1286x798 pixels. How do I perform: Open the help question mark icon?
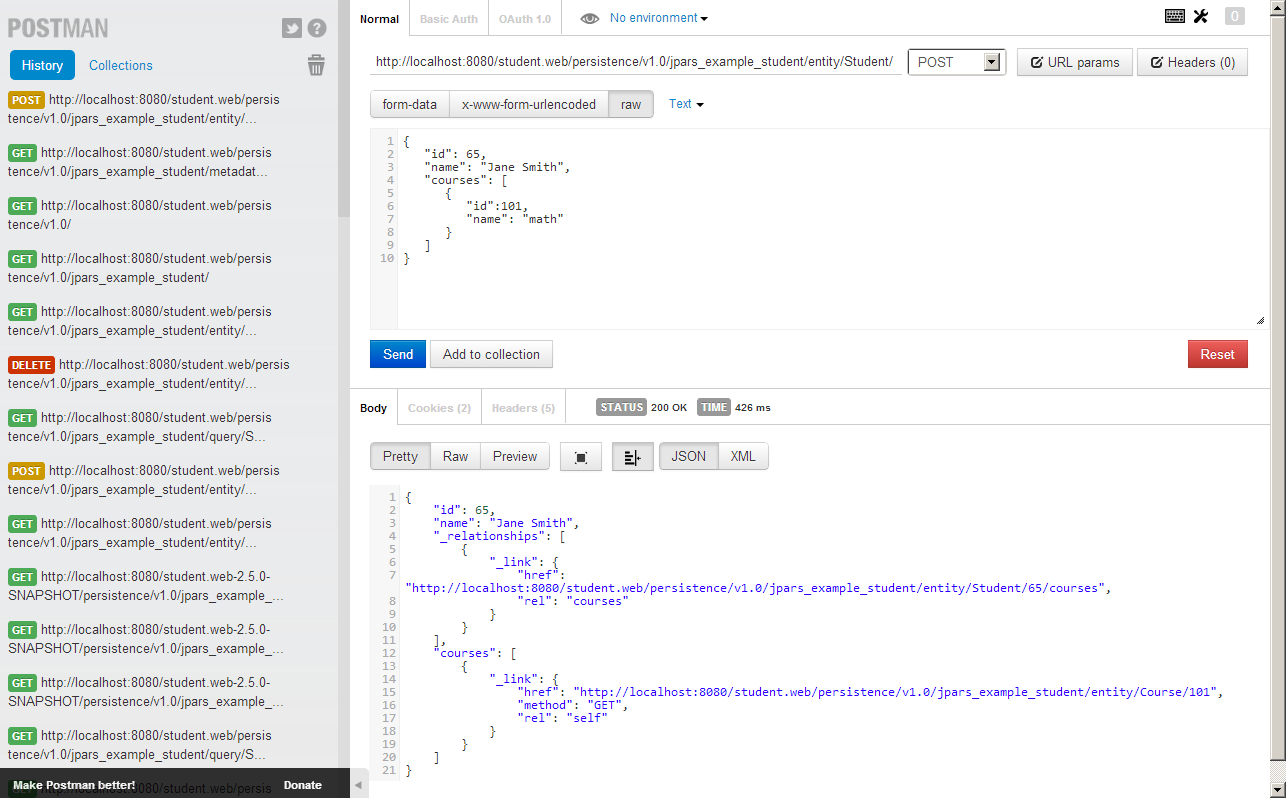point(317,29)
